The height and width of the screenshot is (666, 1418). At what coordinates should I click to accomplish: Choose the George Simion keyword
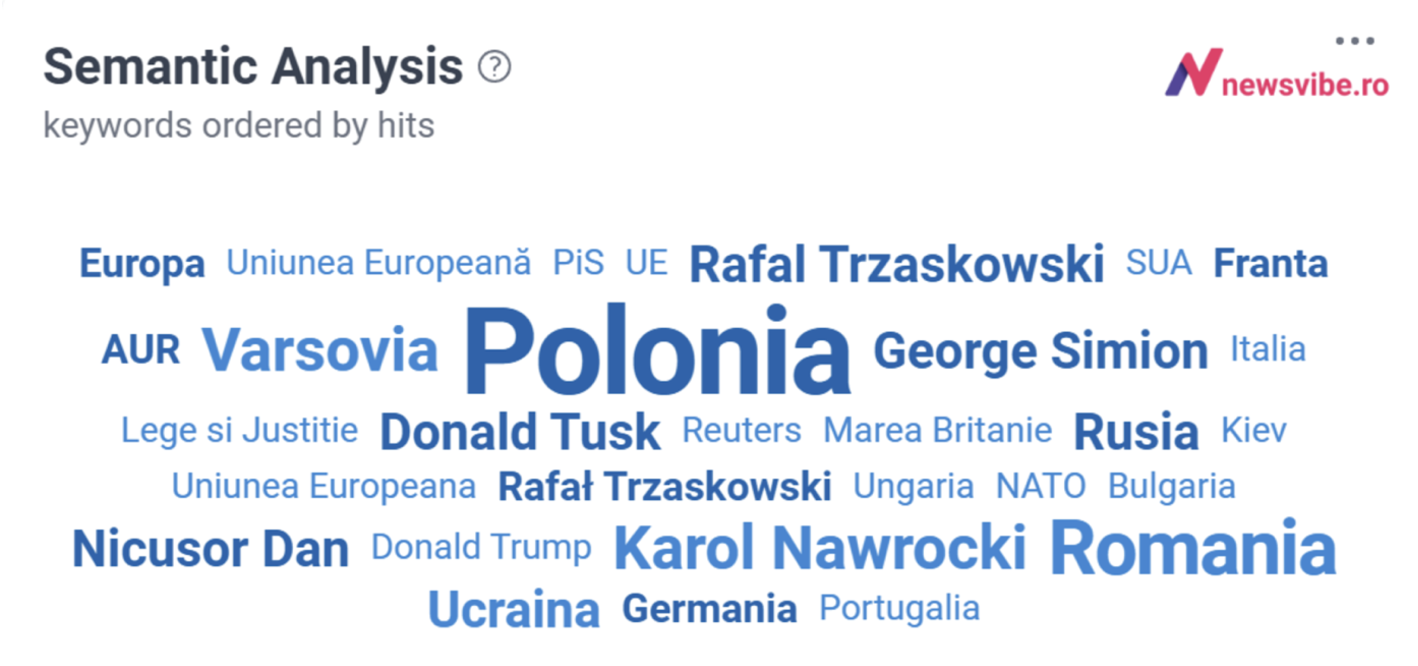(1041, 351)
